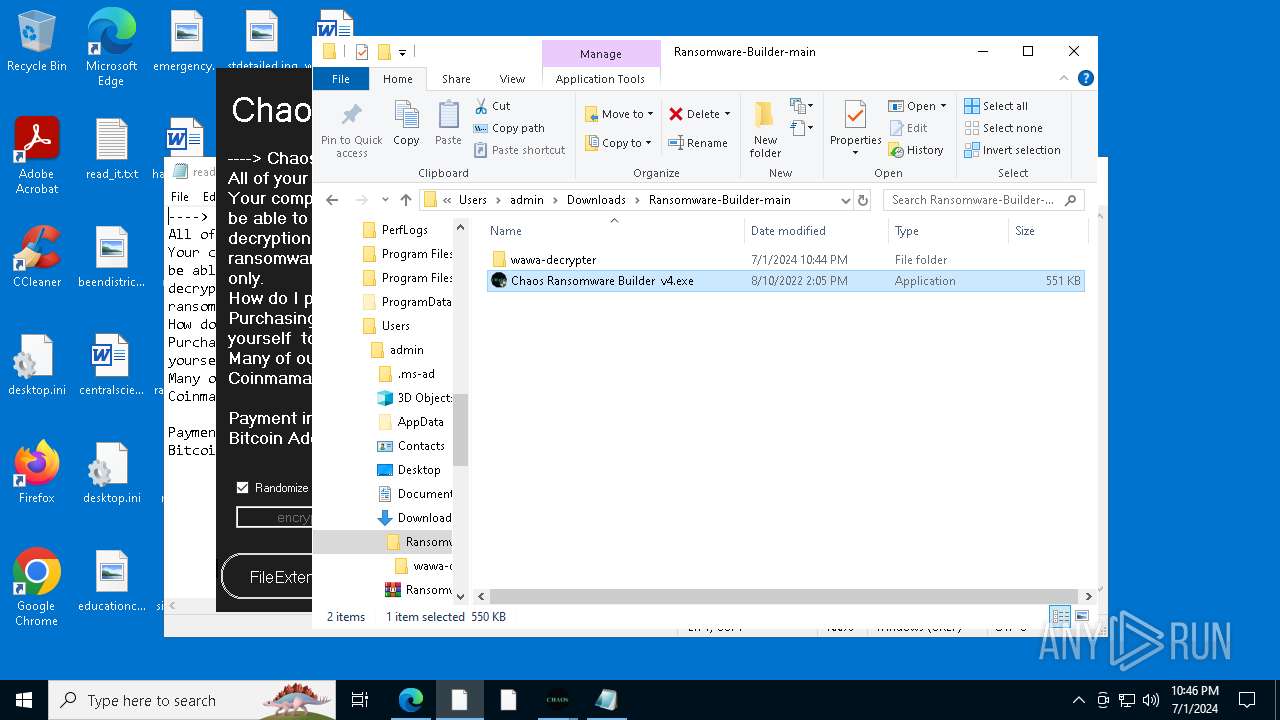This screenshot has height=720, width=1280.
Task: Open File menu in Notepad window
Action: [180, 197]
